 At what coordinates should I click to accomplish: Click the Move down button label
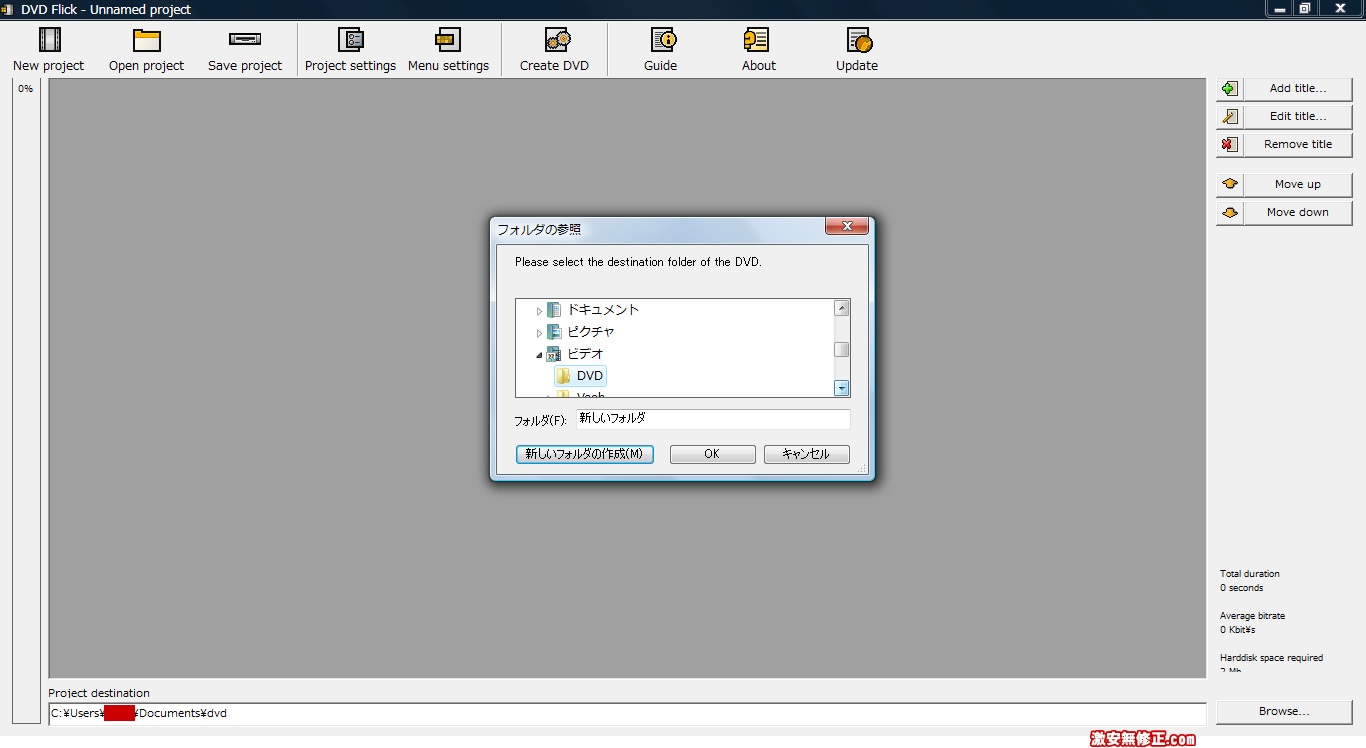tap(1298, 213)
